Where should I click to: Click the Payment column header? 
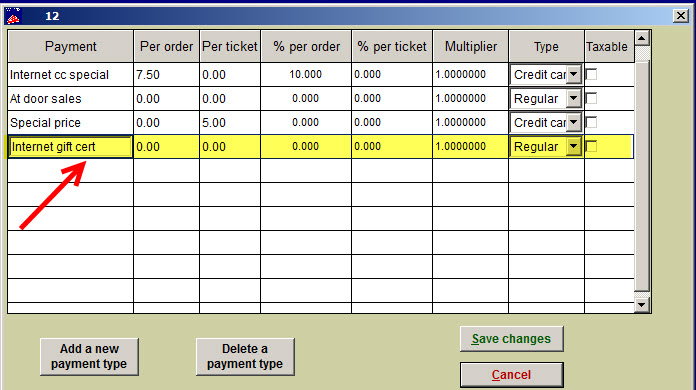click(71, 46)
